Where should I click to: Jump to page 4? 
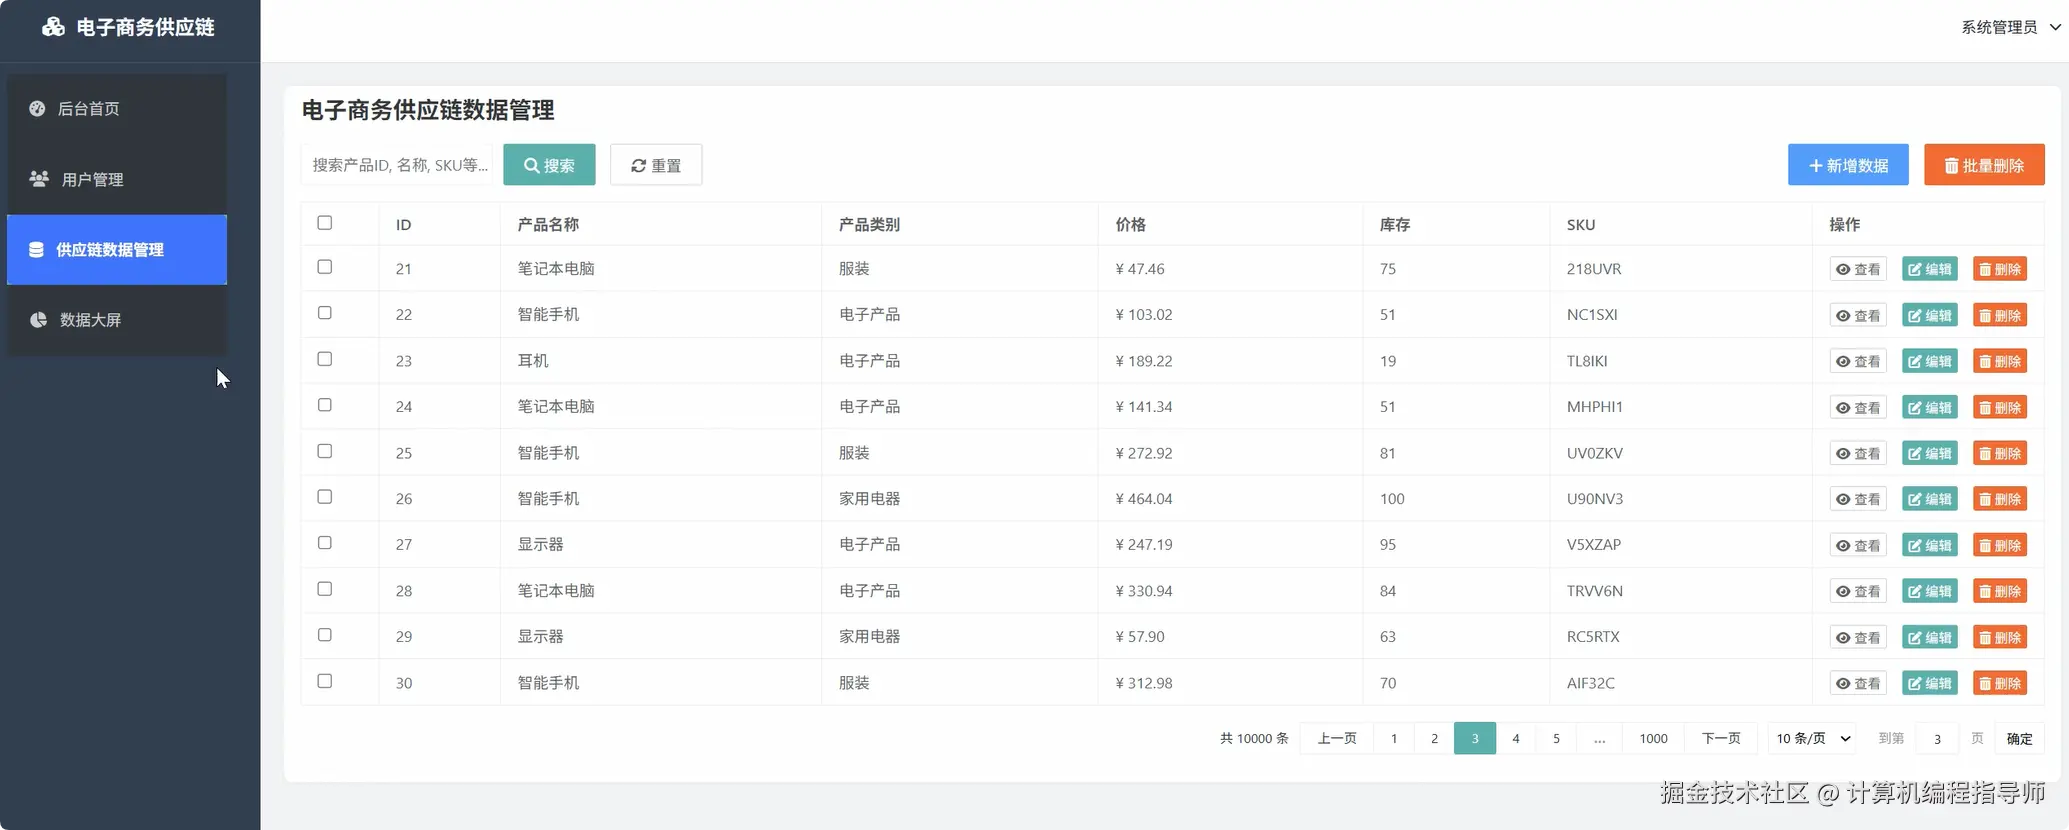(1516, 738)
